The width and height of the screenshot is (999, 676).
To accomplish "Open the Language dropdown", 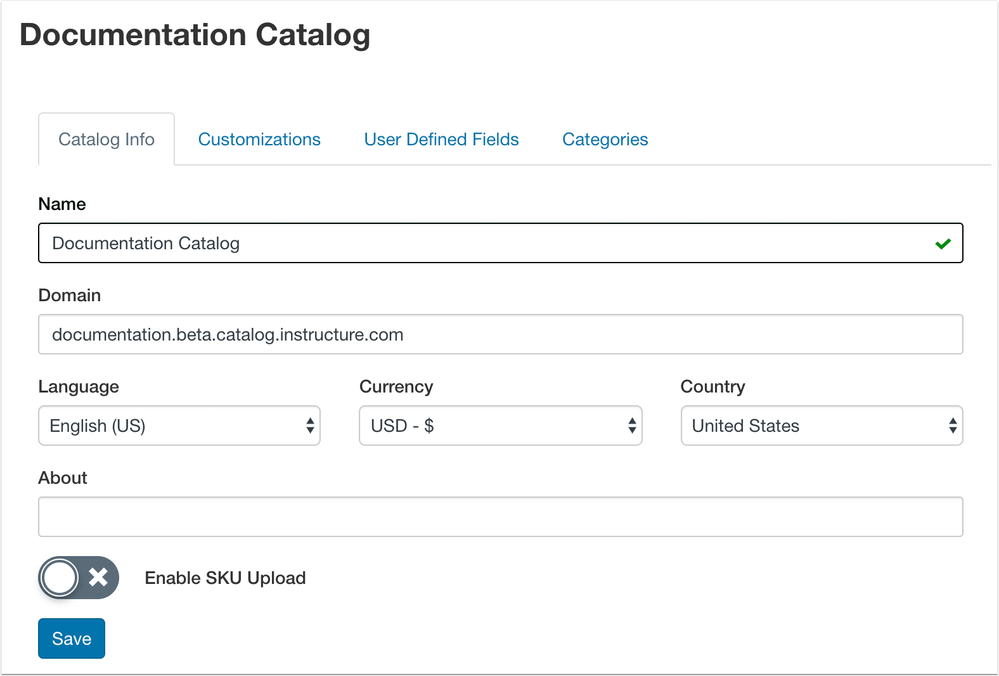I will point(180,425).
